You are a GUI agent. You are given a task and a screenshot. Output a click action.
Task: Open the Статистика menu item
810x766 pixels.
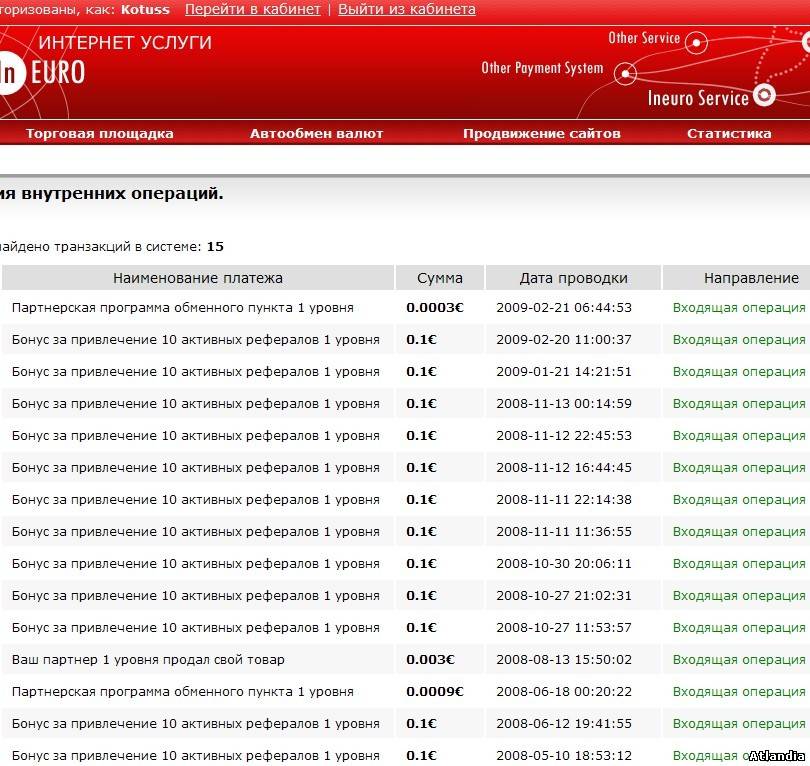pos(728,133)
